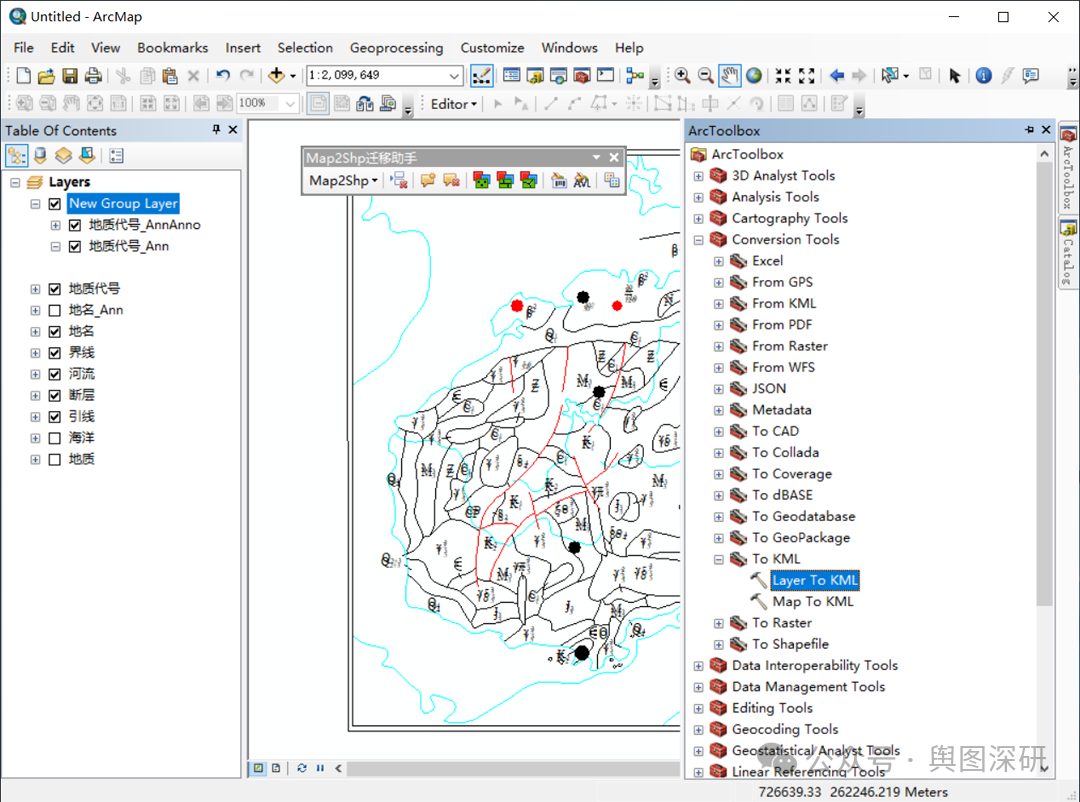Enable the 海洋 layer checkbox
This screenshot has height=802, width=1080.
pos(55,438)
